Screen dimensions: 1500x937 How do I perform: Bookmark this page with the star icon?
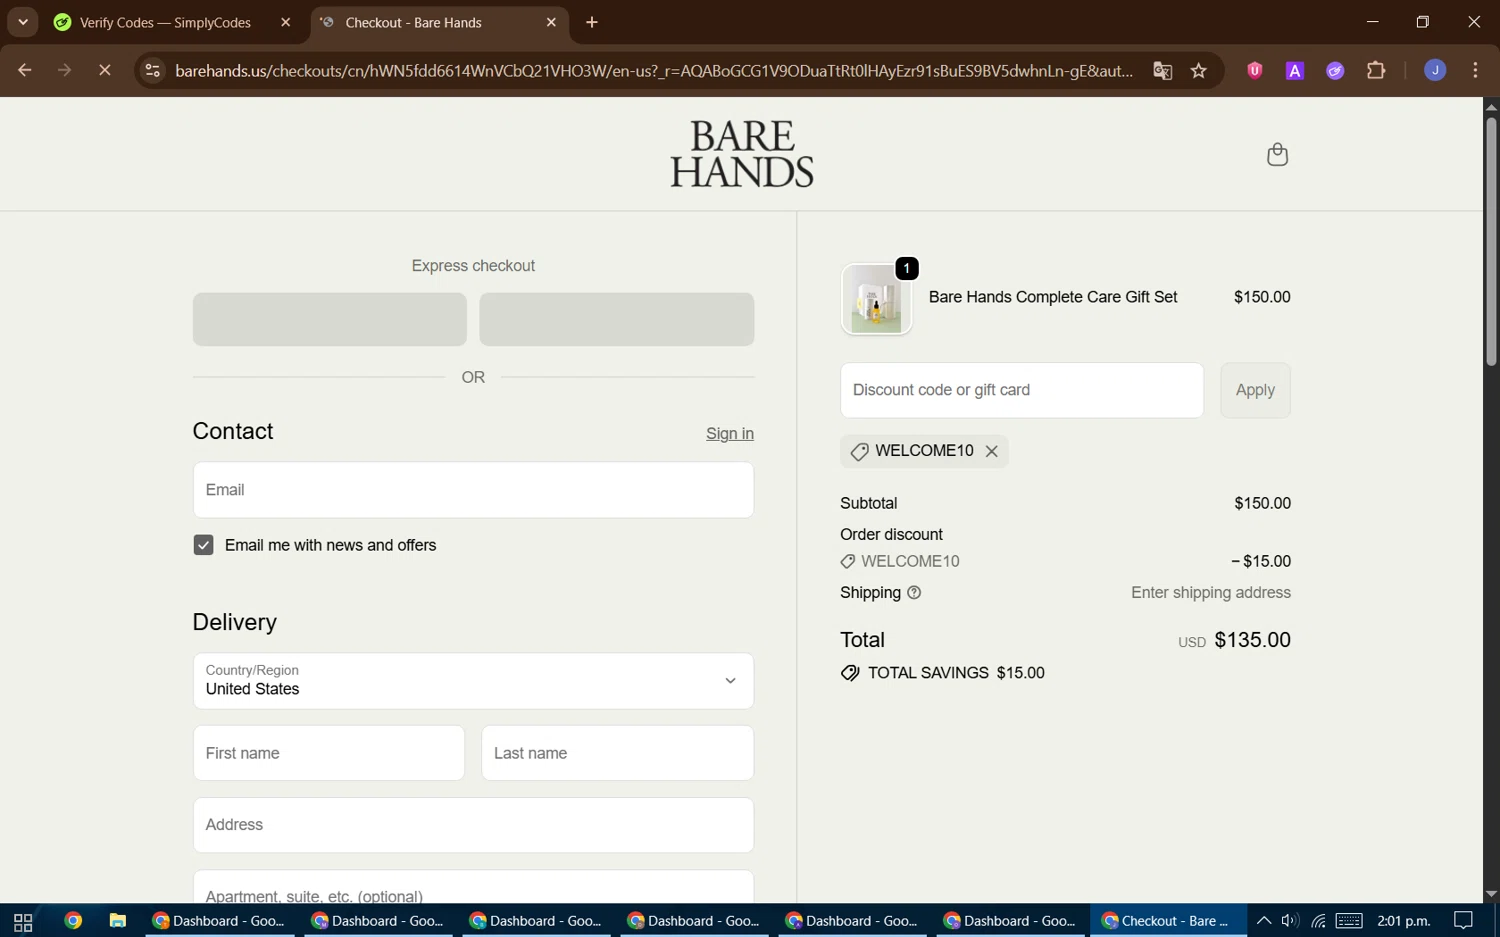(1198, 70)
